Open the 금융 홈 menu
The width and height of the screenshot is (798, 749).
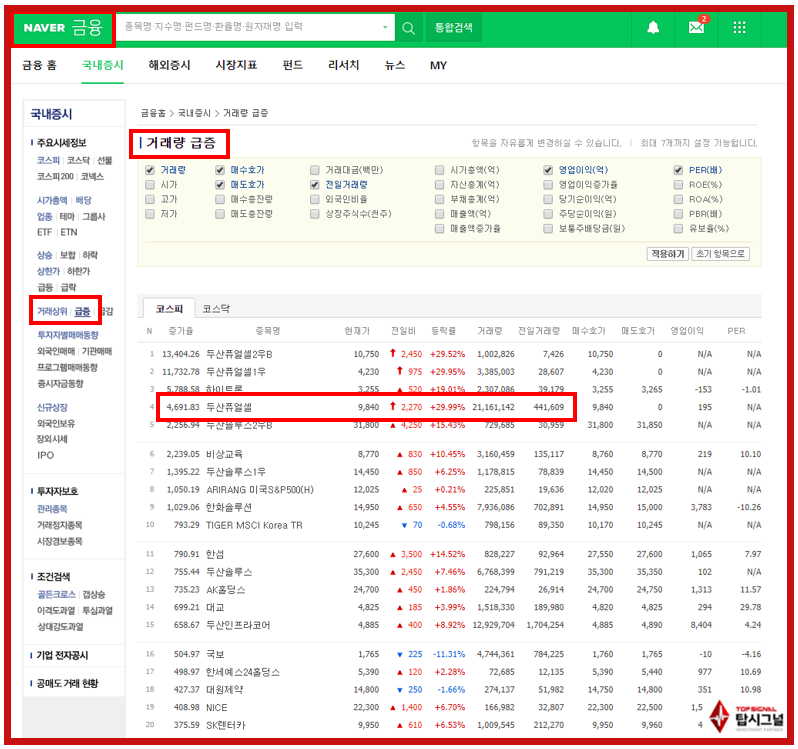[39, 65]
